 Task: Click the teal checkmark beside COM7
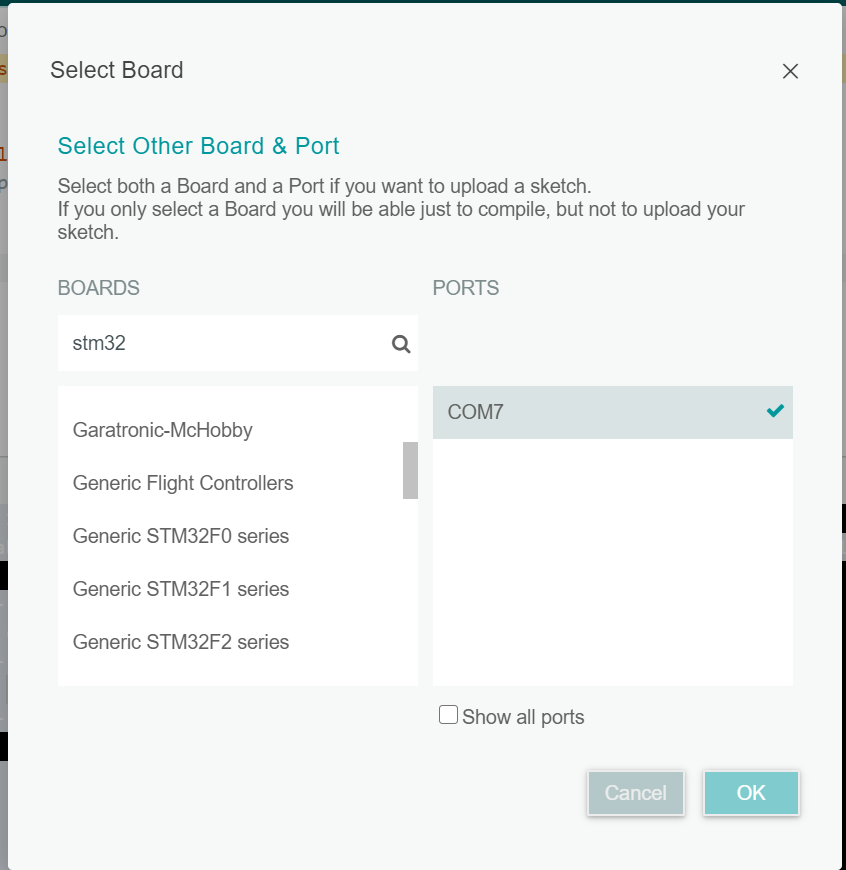click(775, 410)
